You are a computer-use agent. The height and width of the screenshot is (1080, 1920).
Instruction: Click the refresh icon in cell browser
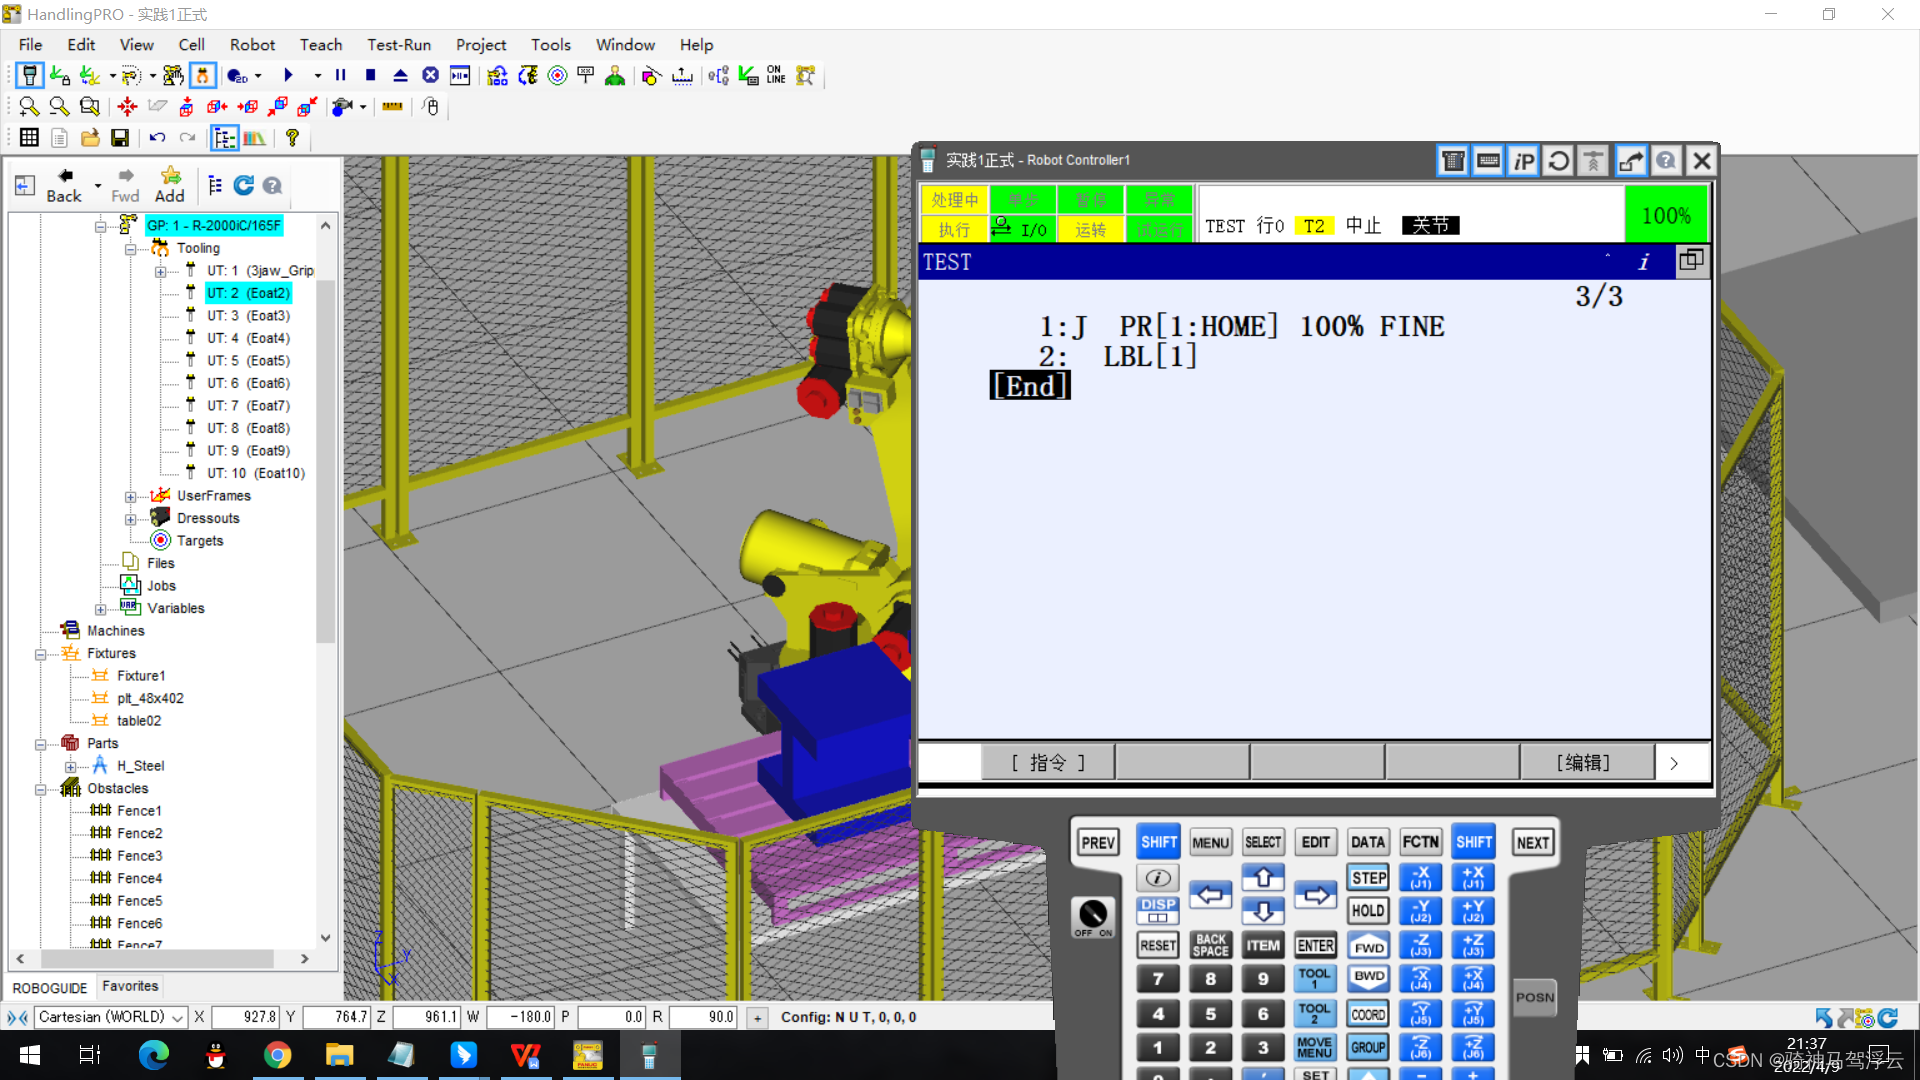pyautogui.click(x=243, y=186)
